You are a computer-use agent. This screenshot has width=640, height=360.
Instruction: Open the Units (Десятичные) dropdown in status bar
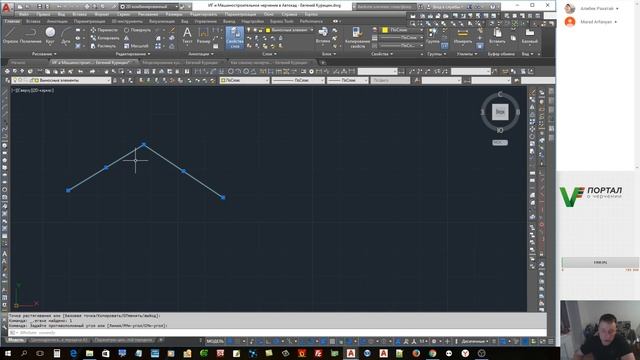pos(476,341)
